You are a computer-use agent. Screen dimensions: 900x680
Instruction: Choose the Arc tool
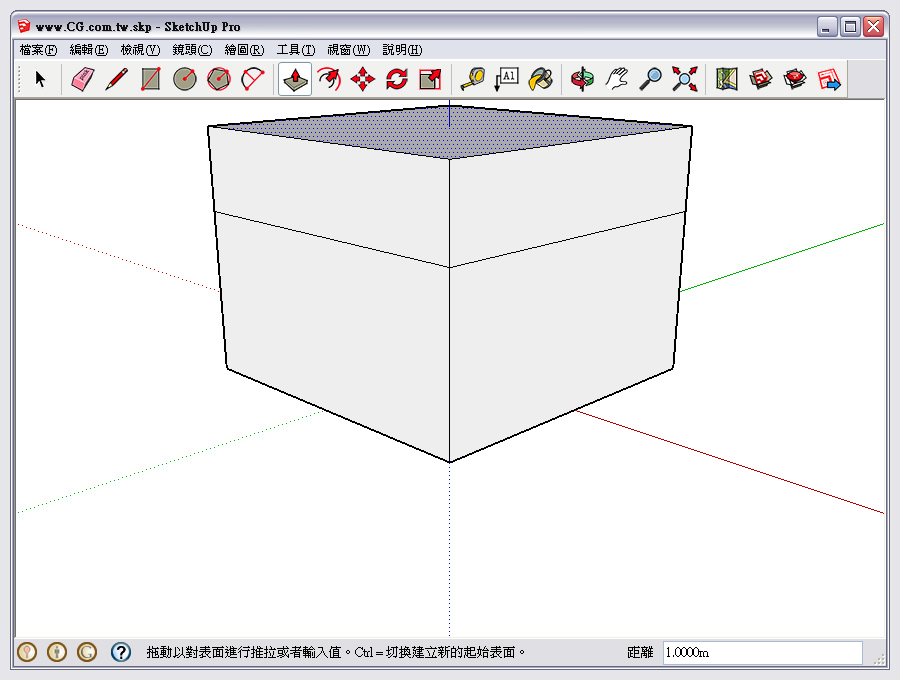[253, 79]
